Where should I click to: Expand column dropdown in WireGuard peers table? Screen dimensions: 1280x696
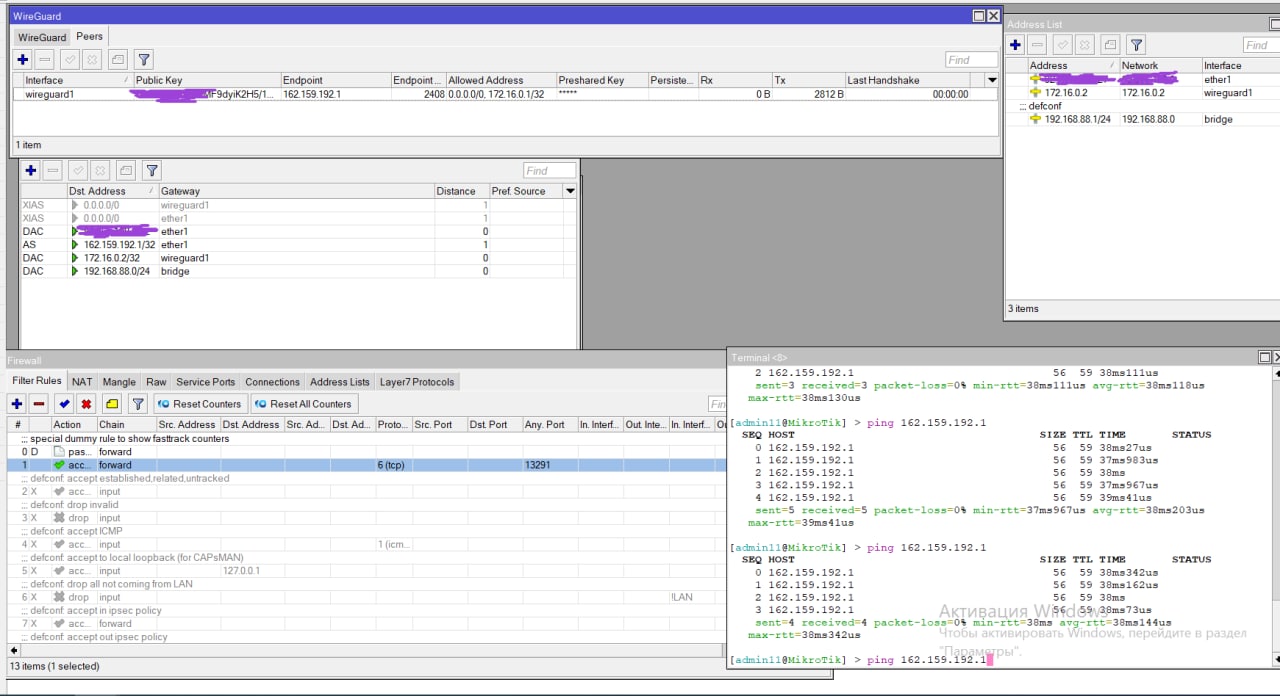(x=992, y=80)
